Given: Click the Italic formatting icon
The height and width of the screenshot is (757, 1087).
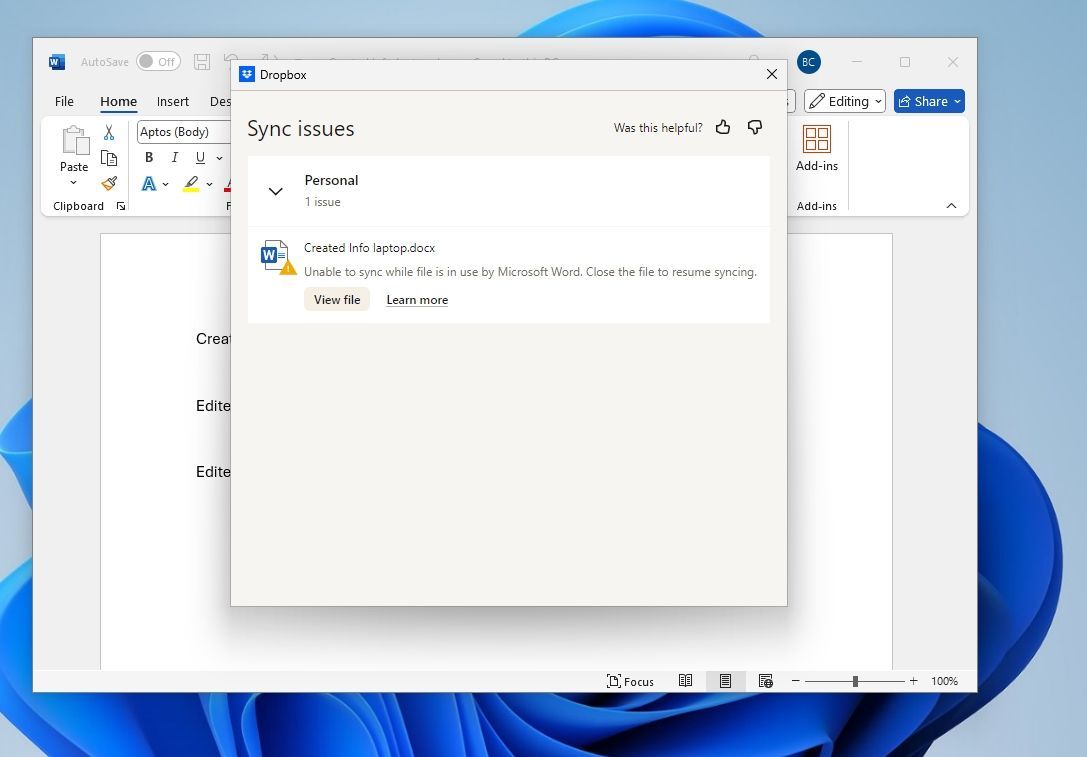Looking at the screenshot, I should [174, 157].
